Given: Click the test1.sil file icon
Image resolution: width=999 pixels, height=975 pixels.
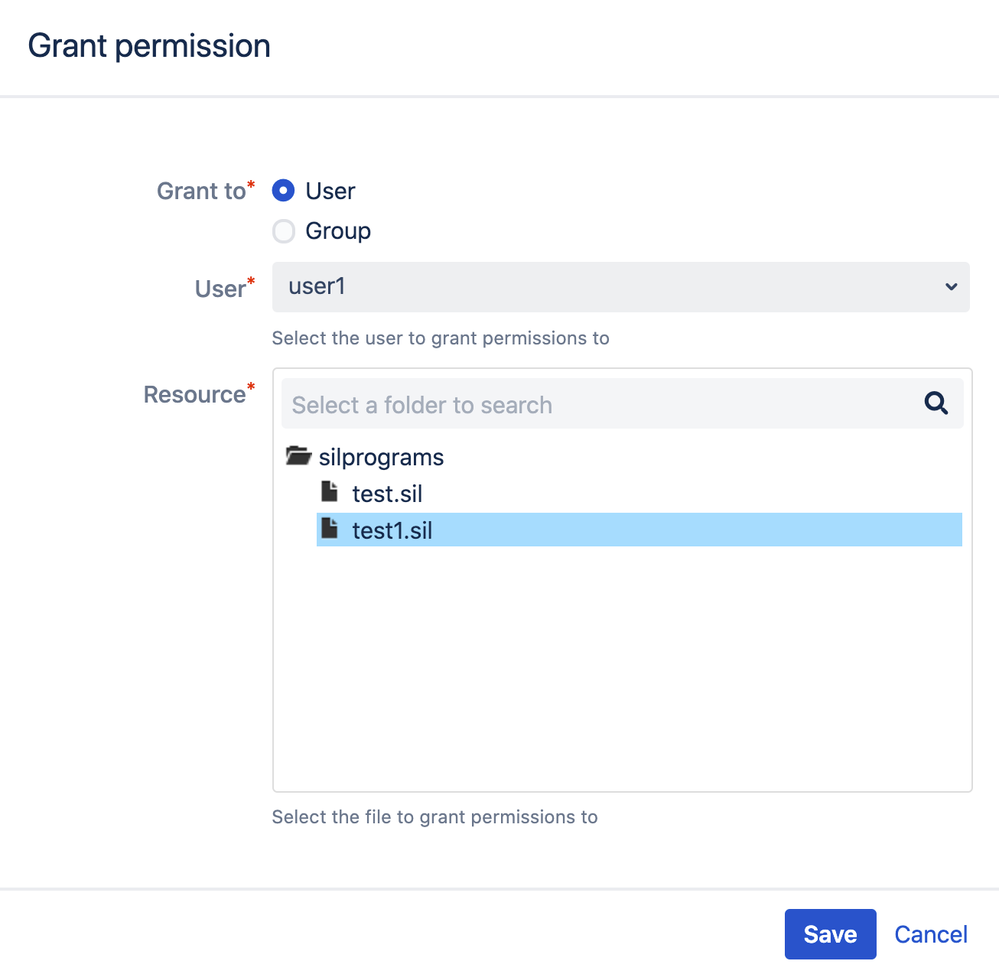Looking at the screenshot, I should click(x=329, y=528).
